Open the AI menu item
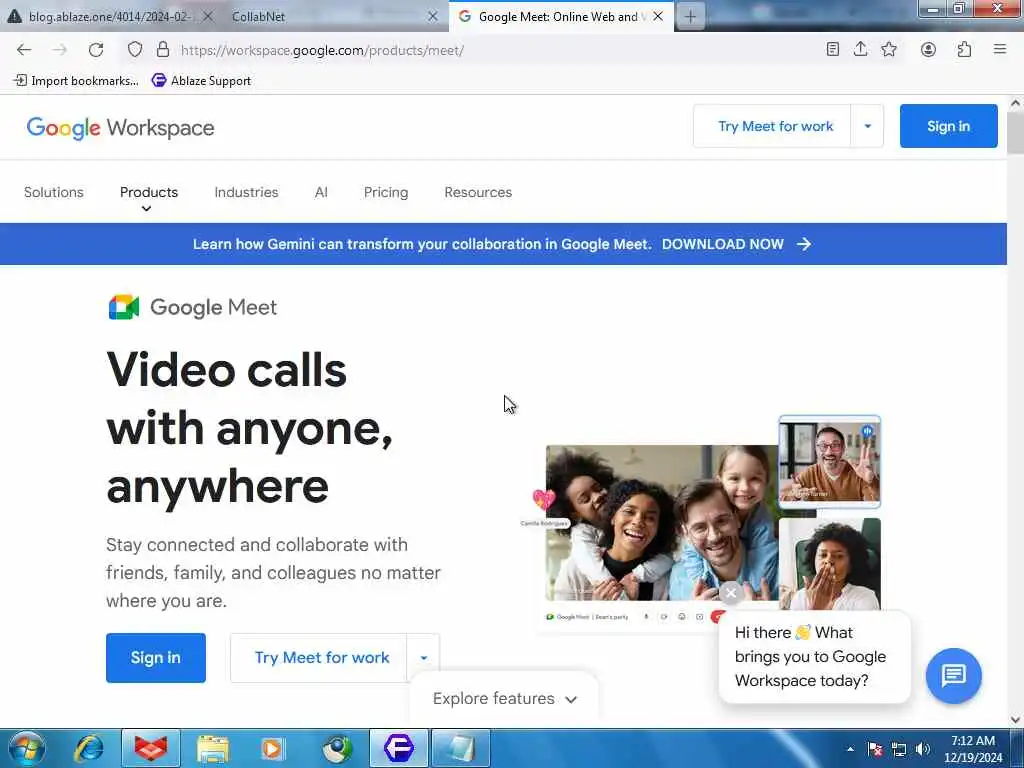This screenshot has height=768, width=1024. click(x=321, y=192)
